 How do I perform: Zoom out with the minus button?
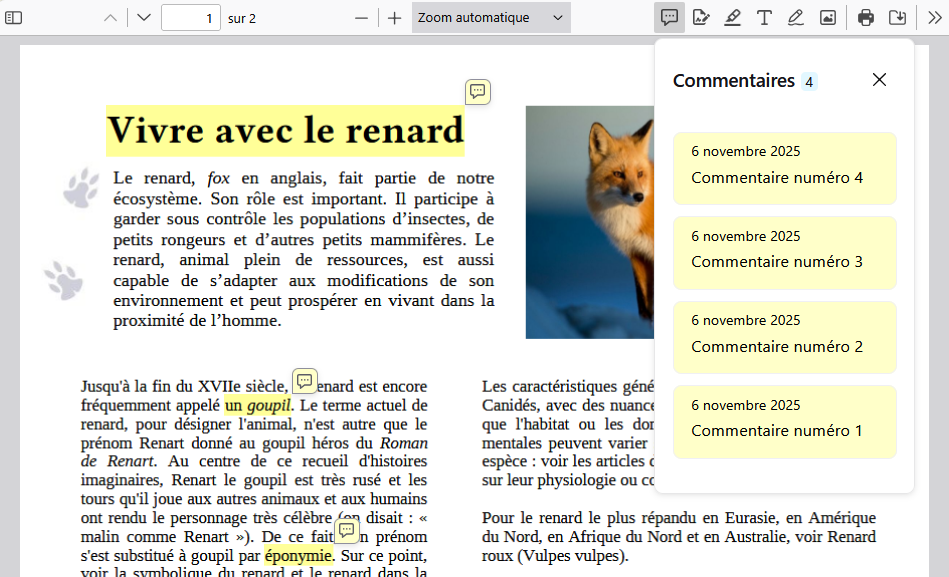pyautogui.click(x=362, y=18)
